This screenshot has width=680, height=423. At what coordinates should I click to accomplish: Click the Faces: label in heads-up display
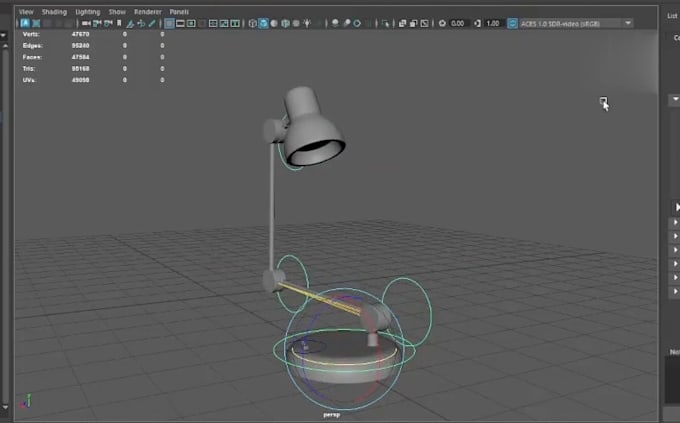pyautogui.click(x=32, y=57)
